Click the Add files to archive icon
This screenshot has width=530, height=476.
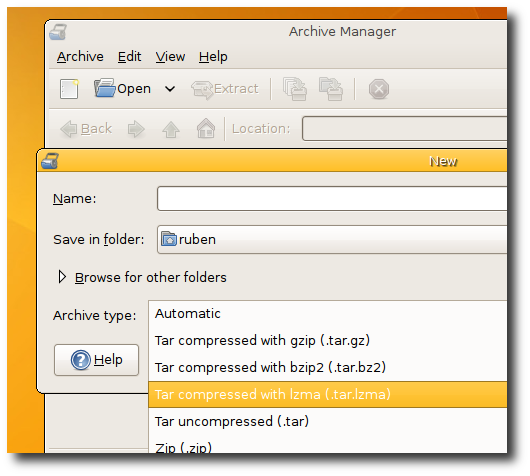295,89
